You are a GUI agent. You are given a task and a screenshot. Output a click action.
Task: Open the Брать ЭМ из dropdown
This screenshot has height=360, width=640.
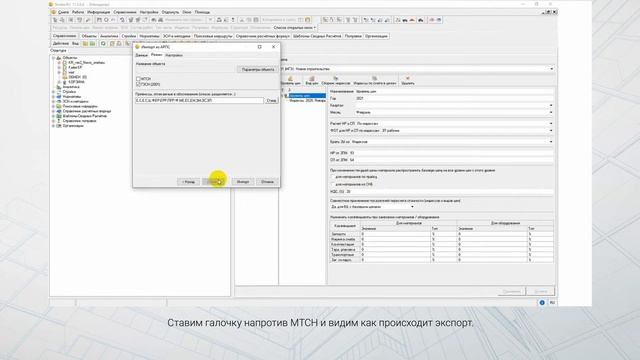[x=551, y=142]
